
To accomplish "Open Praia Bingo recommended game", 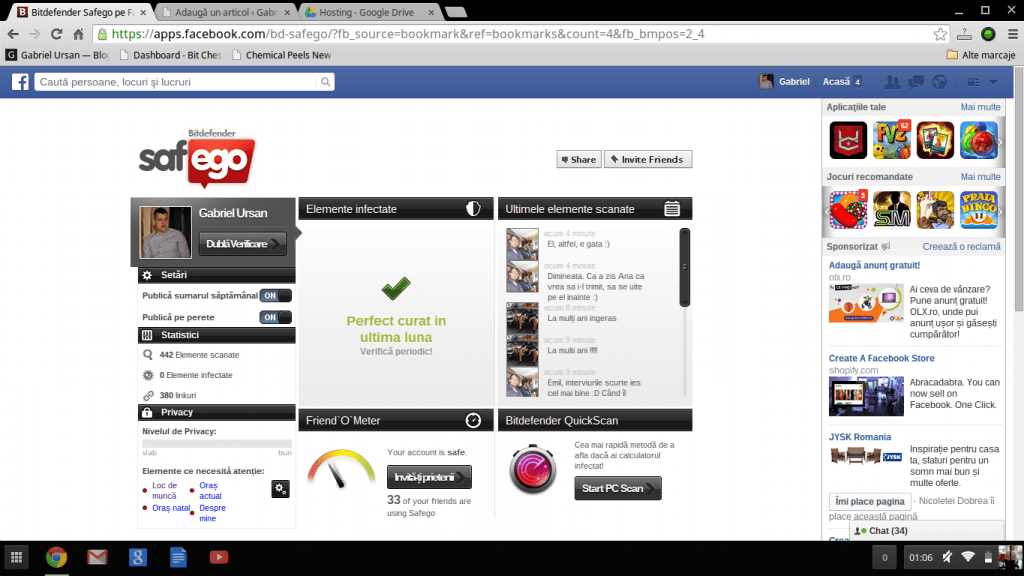I will (x=979, y=210).
